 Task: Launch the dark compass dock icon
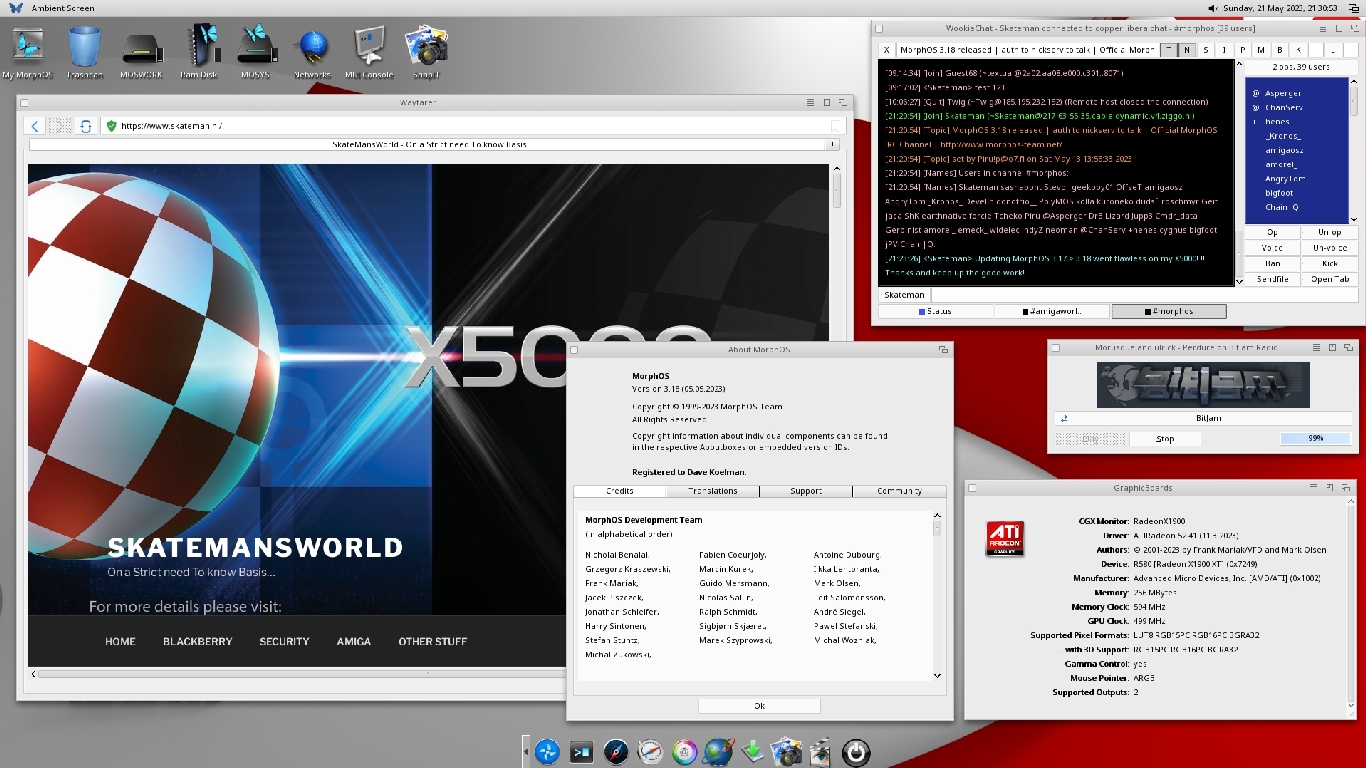coord(616,751)
